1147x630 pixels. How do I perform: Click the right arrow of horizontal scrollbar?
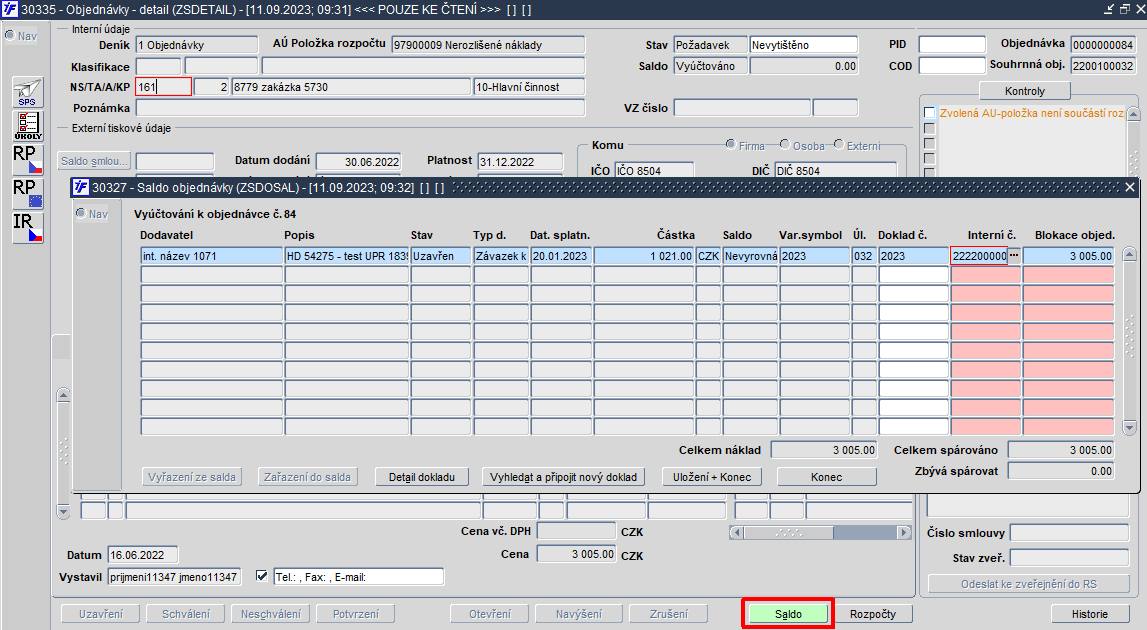[x=904, y=532]
